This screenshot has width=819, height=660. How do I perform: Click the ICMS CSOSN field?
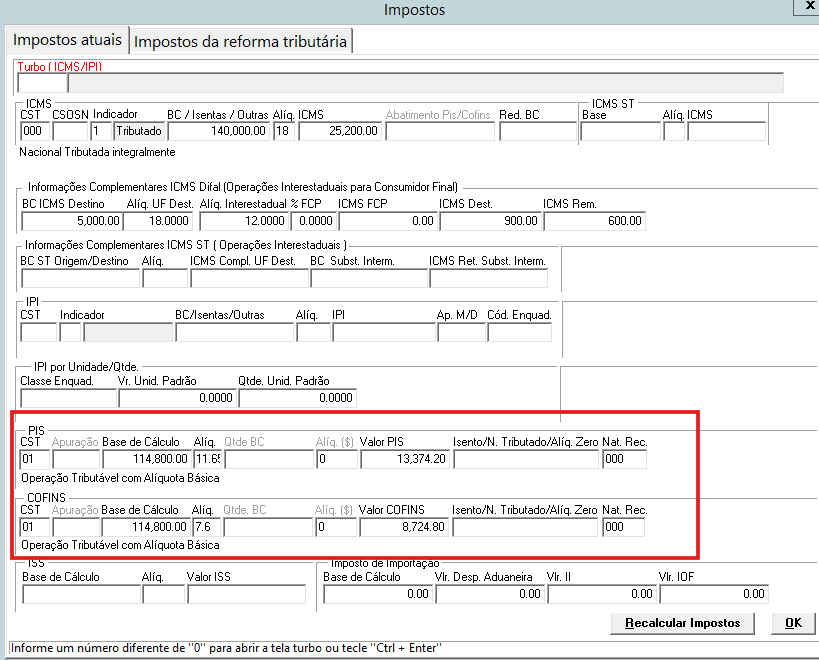[70, 131]
